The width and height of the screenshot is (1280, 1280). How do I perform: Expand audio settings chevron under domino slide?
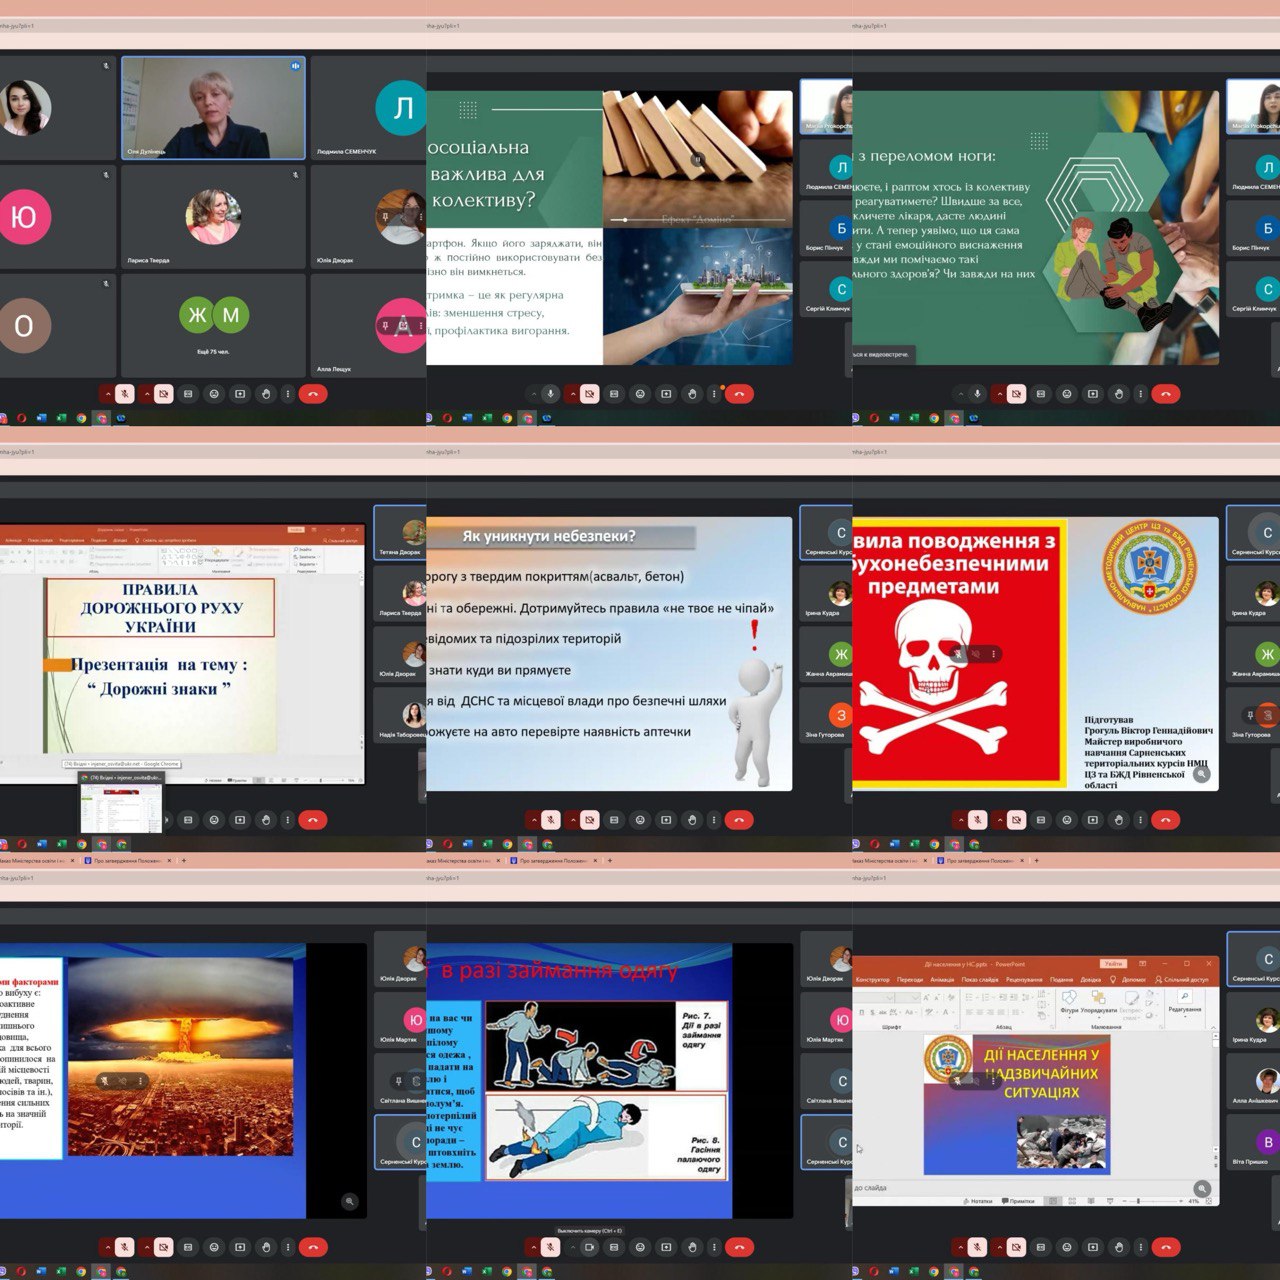pyautogui.click(x=533, y=394)
